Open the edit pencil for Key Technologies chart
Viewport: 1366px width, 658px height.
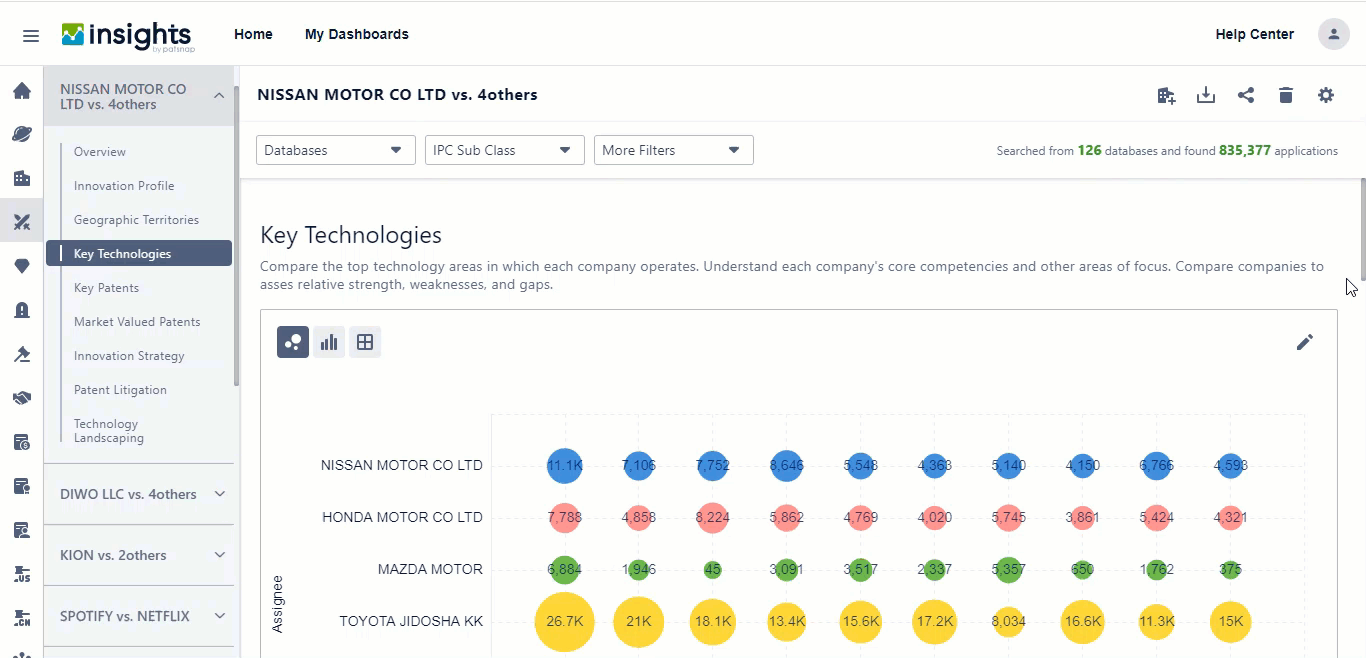tap(1305, 342)
